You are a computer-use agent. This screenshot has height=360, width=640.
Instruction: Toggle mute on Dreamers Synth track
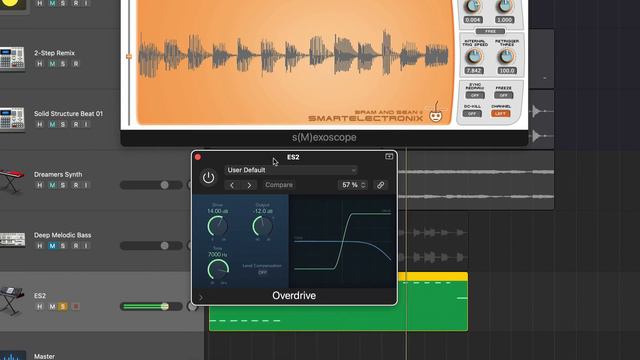pyautogui.click(x=52, y=185)
